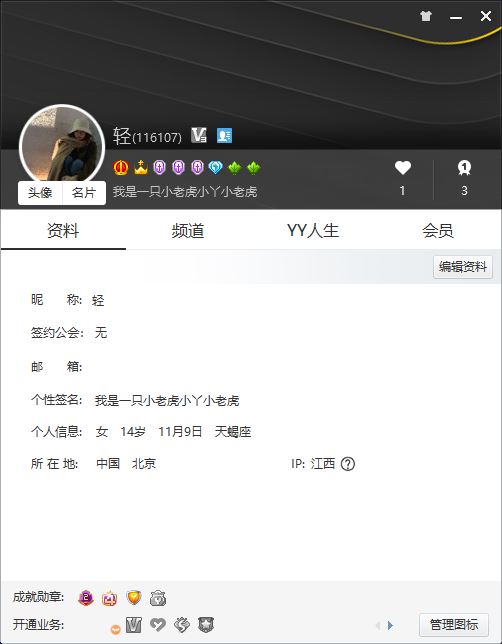This screenshot has height=644, width=502.
Task: Click the ribbon badge icon above 3
Action: 464,168
